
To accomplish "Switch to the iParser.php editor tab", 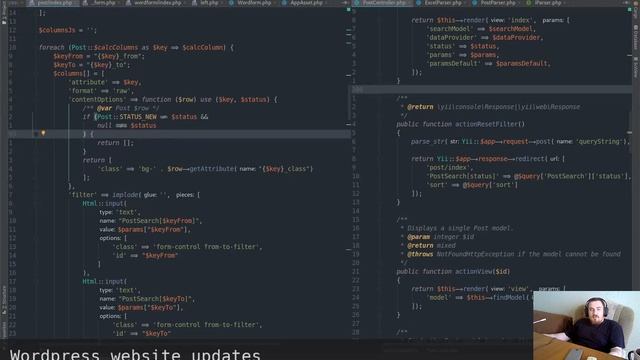I will pos(546,2).
